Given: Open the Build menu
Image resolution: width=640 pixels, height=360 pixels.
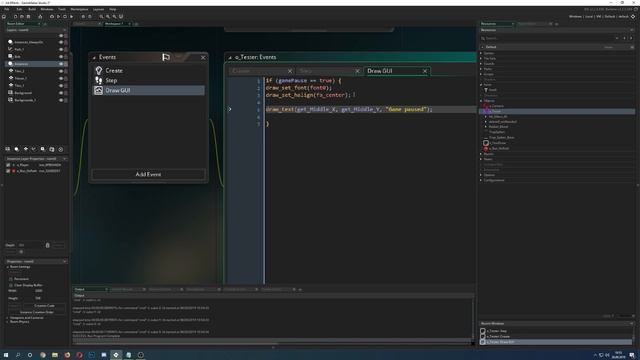Looking at the screenshot, I should click(32, 9).
